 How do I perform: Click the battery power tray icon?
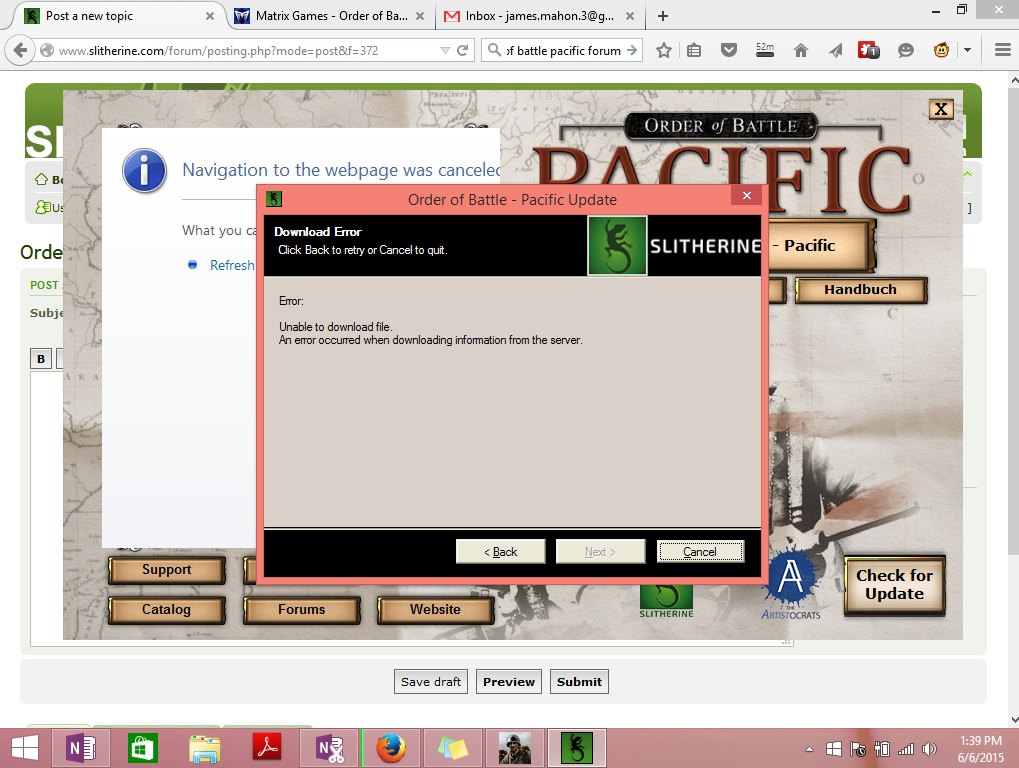click(882, 749)
